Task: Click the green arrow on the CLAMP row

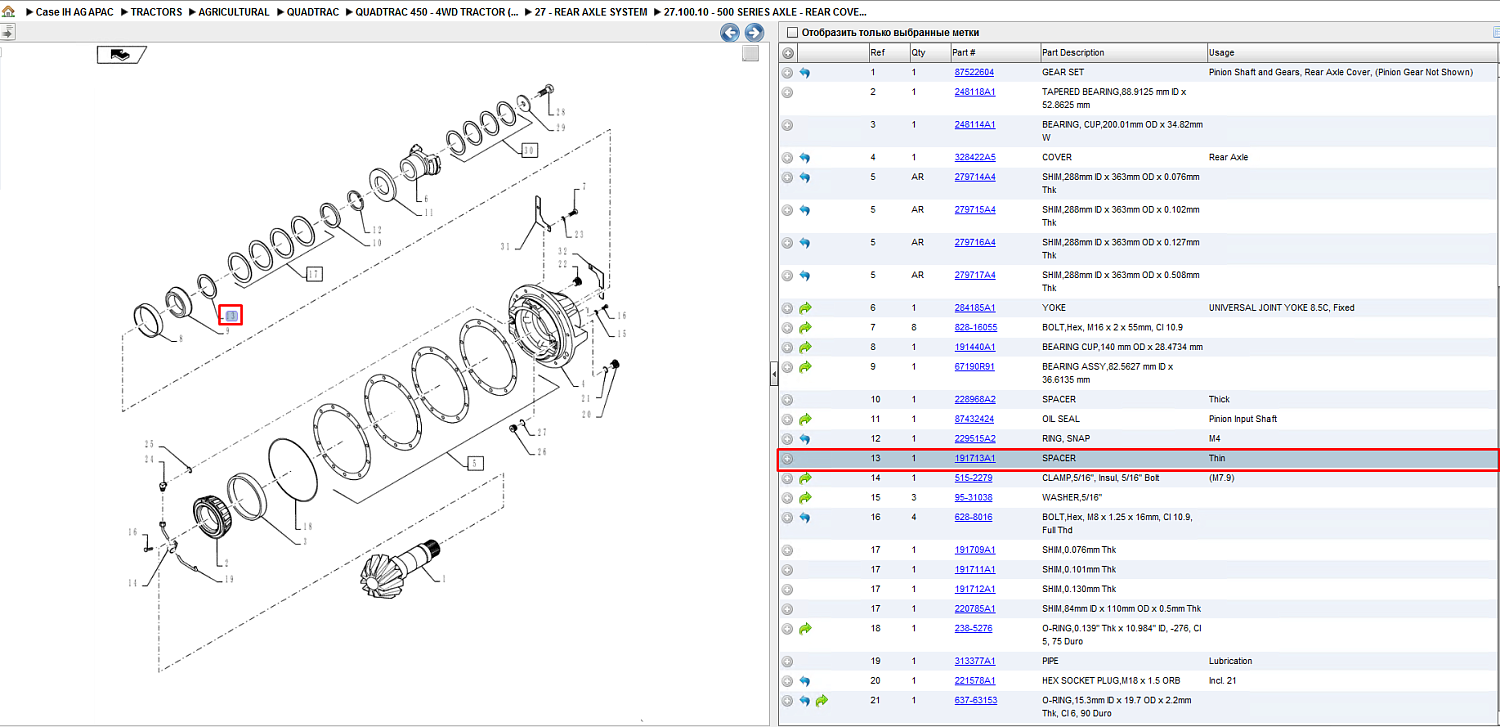Action: pos(805,478)
